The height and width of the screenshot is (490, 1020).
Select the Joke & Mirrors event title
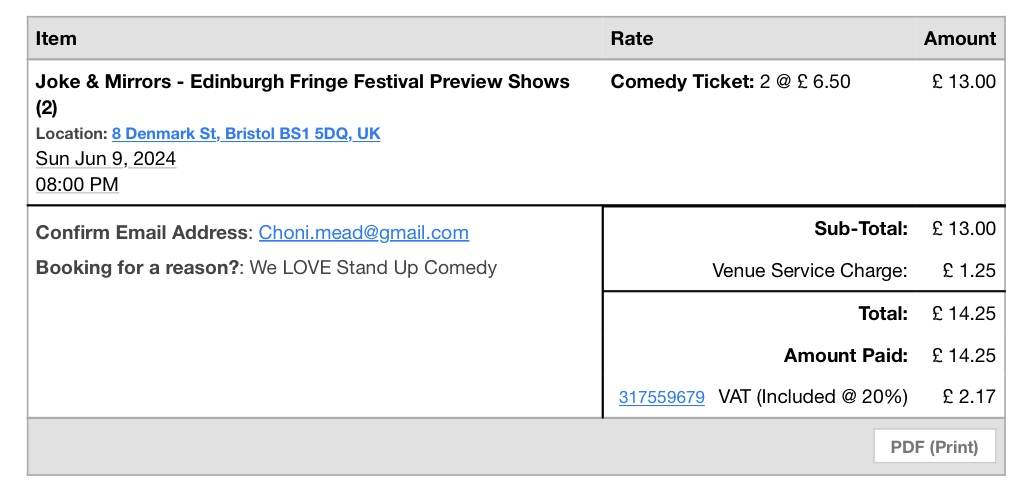pyautogui.click(x=302, y=82)
